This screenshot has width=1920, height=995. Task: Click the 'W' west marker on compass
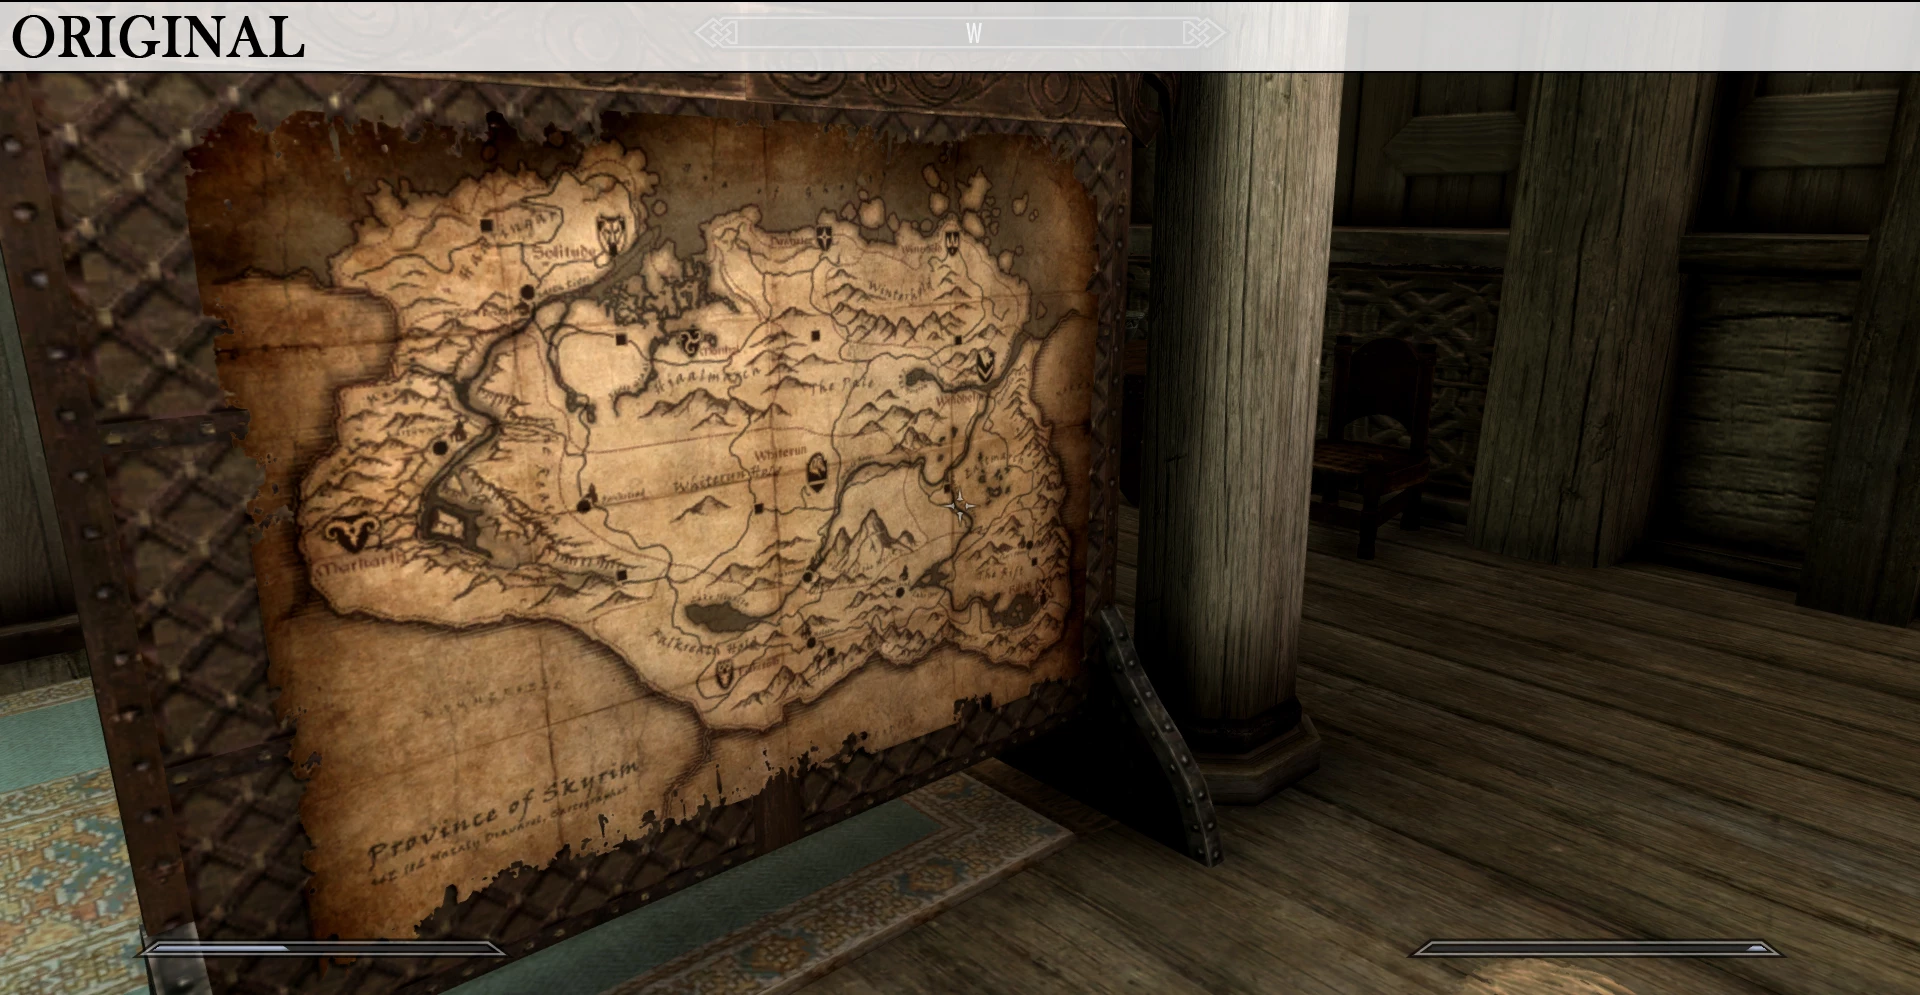tap(973, 34)
